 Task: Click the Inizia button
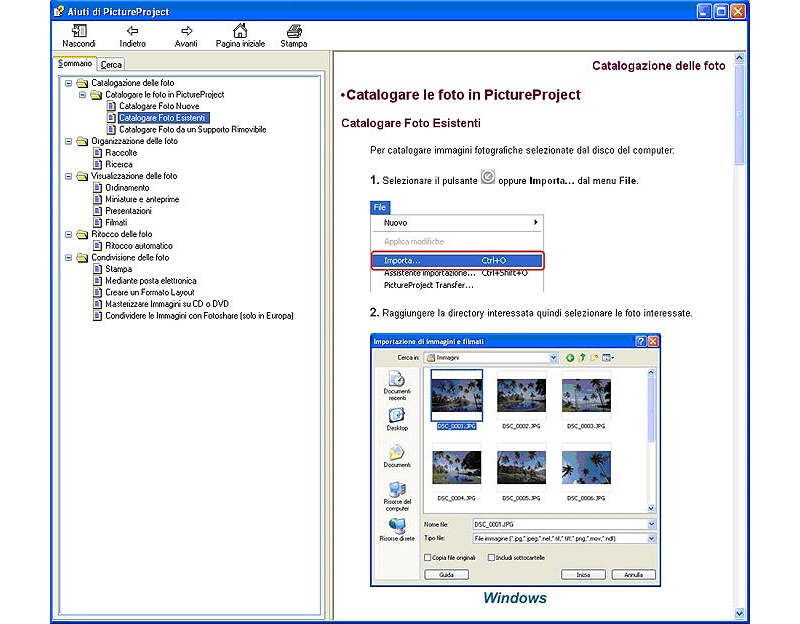tap(583, 575)
